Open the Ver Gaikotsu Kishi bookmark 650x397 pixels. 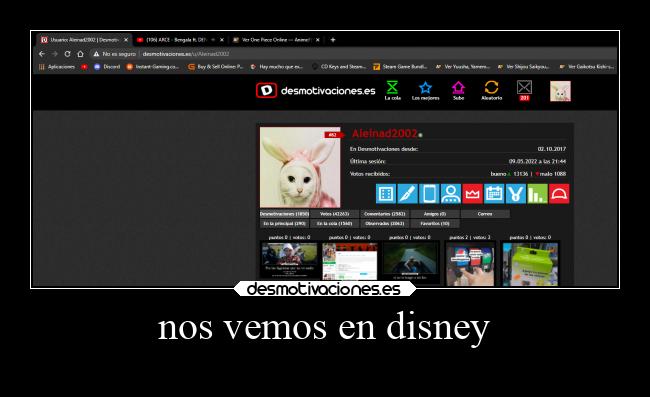(586, 67)
